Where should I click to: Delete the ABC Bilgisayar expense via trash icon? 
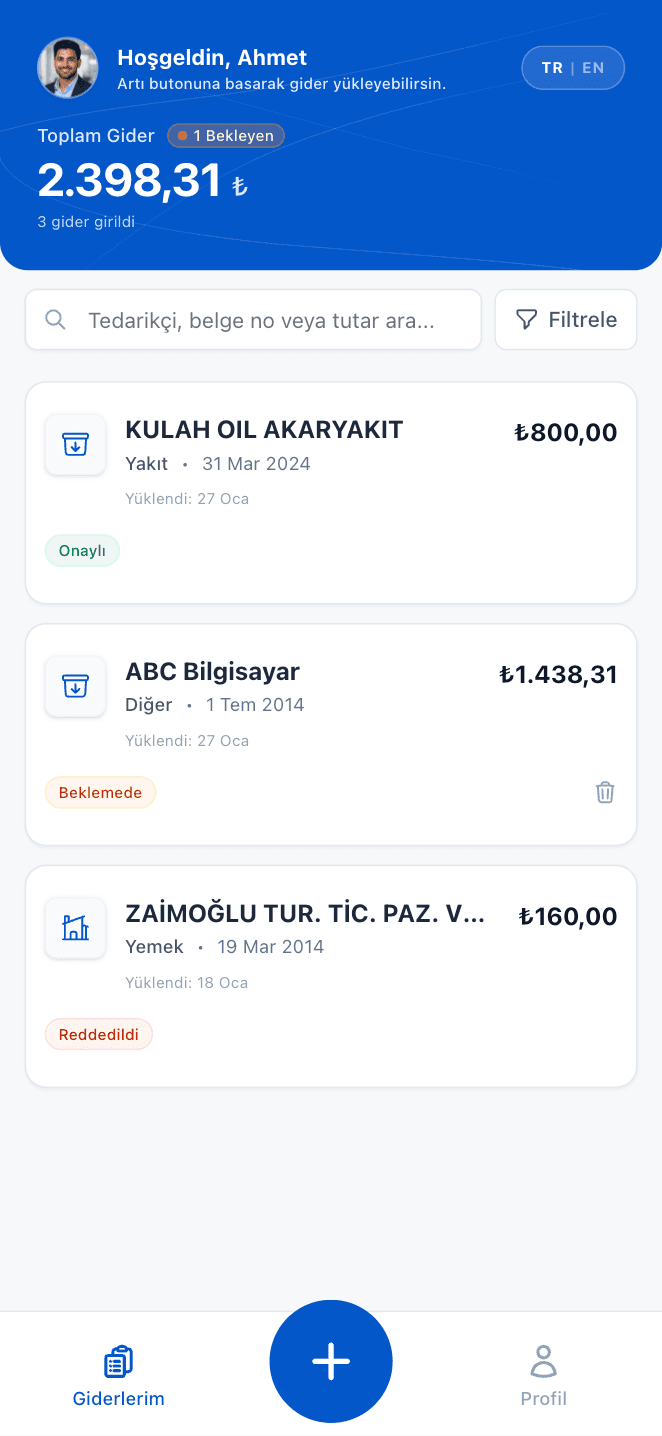tap(604, 792)
